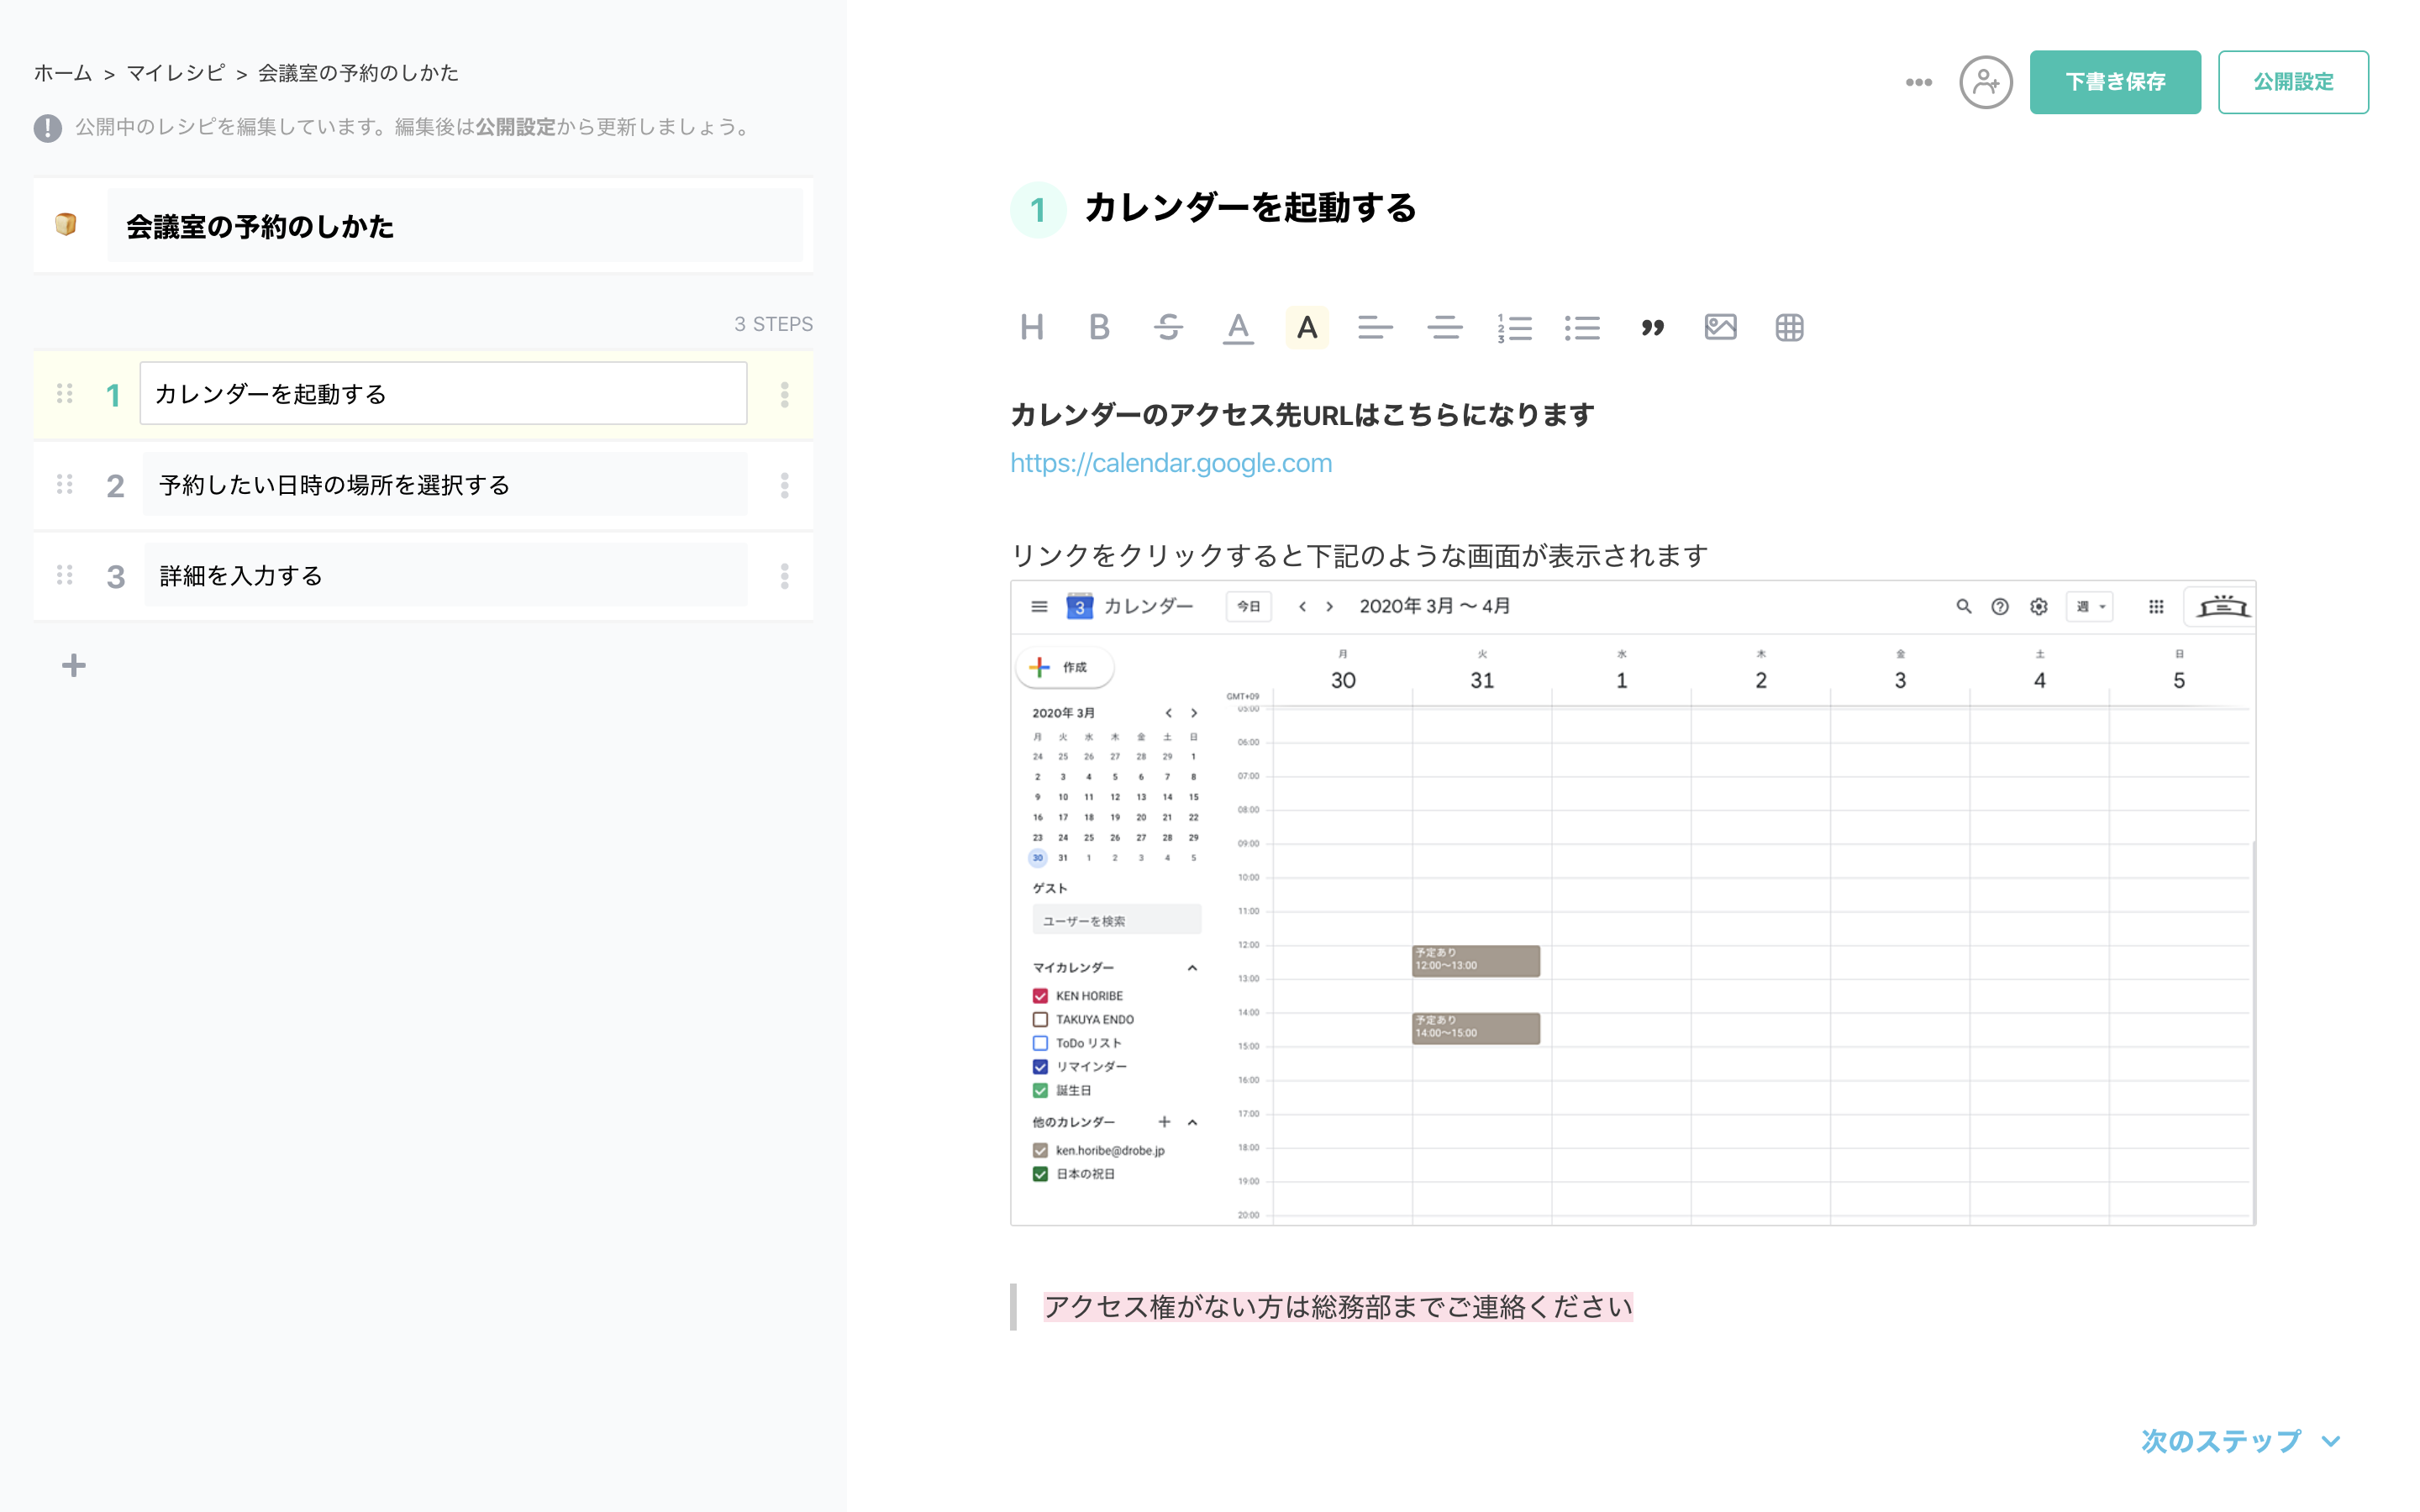Screen dimensions: 2420x1512
Task: Insert a bulleted list
Action: click(x=1582, y=327)
